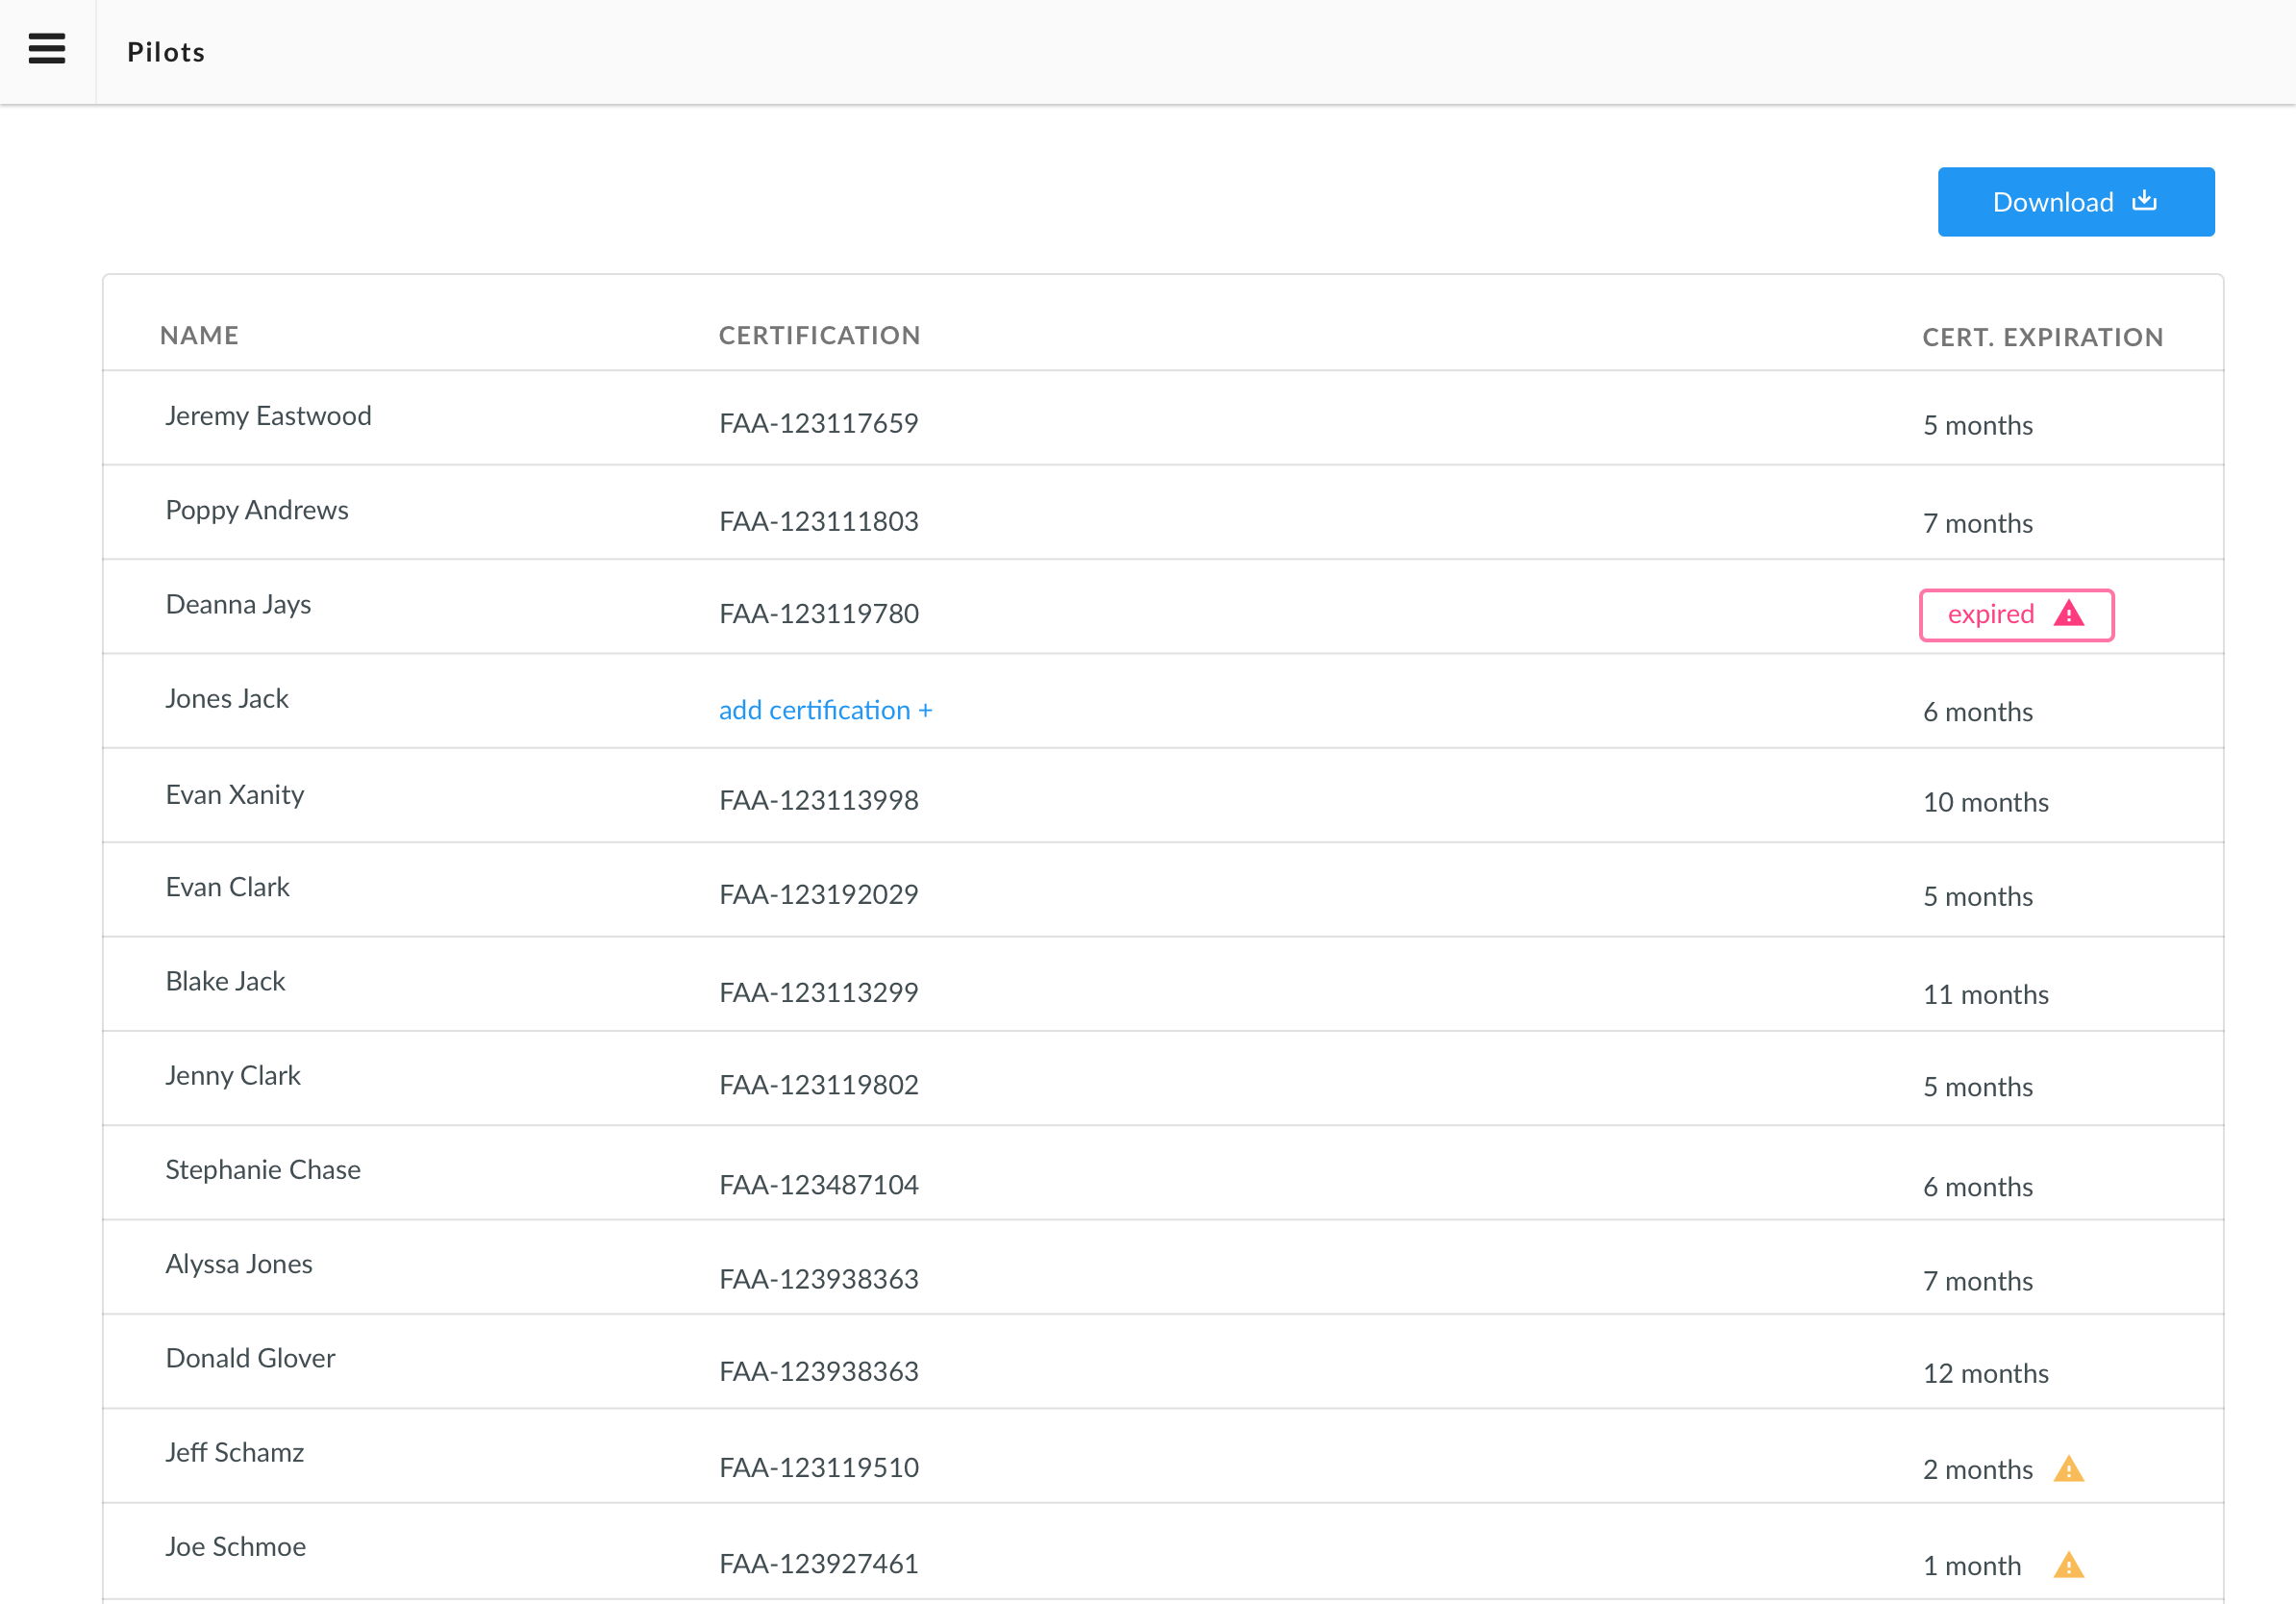Click the CERTIFICATION column header
2296x1604 pixels.
pyautogui.click(x=820, y=335)
